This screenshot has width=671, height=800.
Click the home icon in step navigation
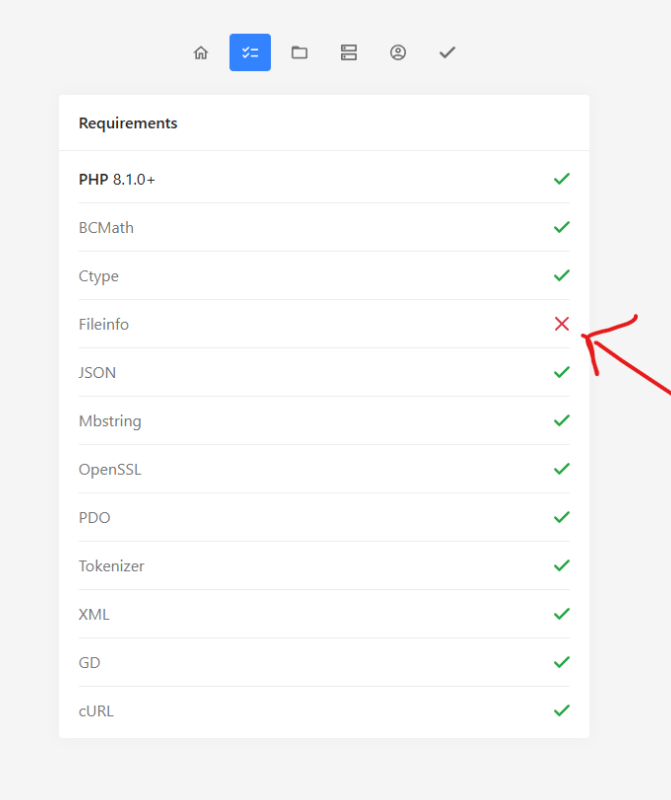coord(201,53)
